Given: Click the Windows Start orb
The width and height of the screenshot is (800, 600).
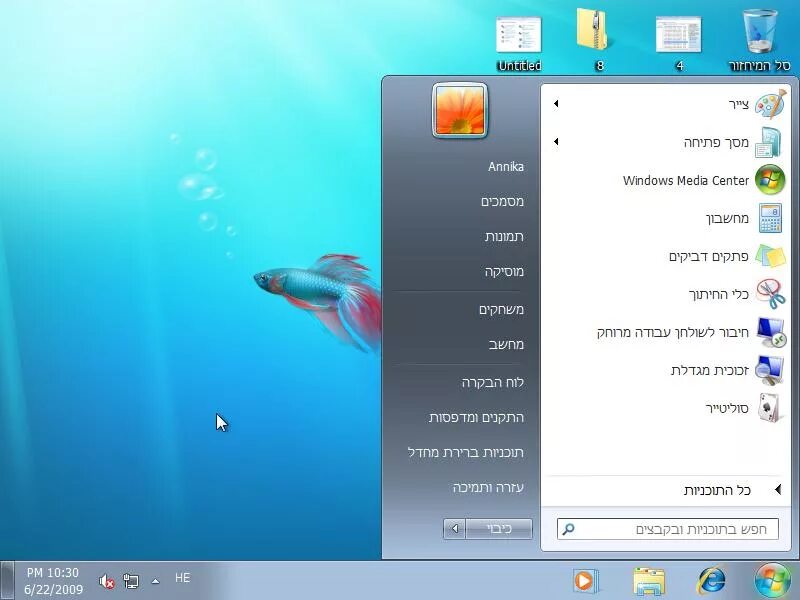Looking at the screenshot, I should coord(772,581).
